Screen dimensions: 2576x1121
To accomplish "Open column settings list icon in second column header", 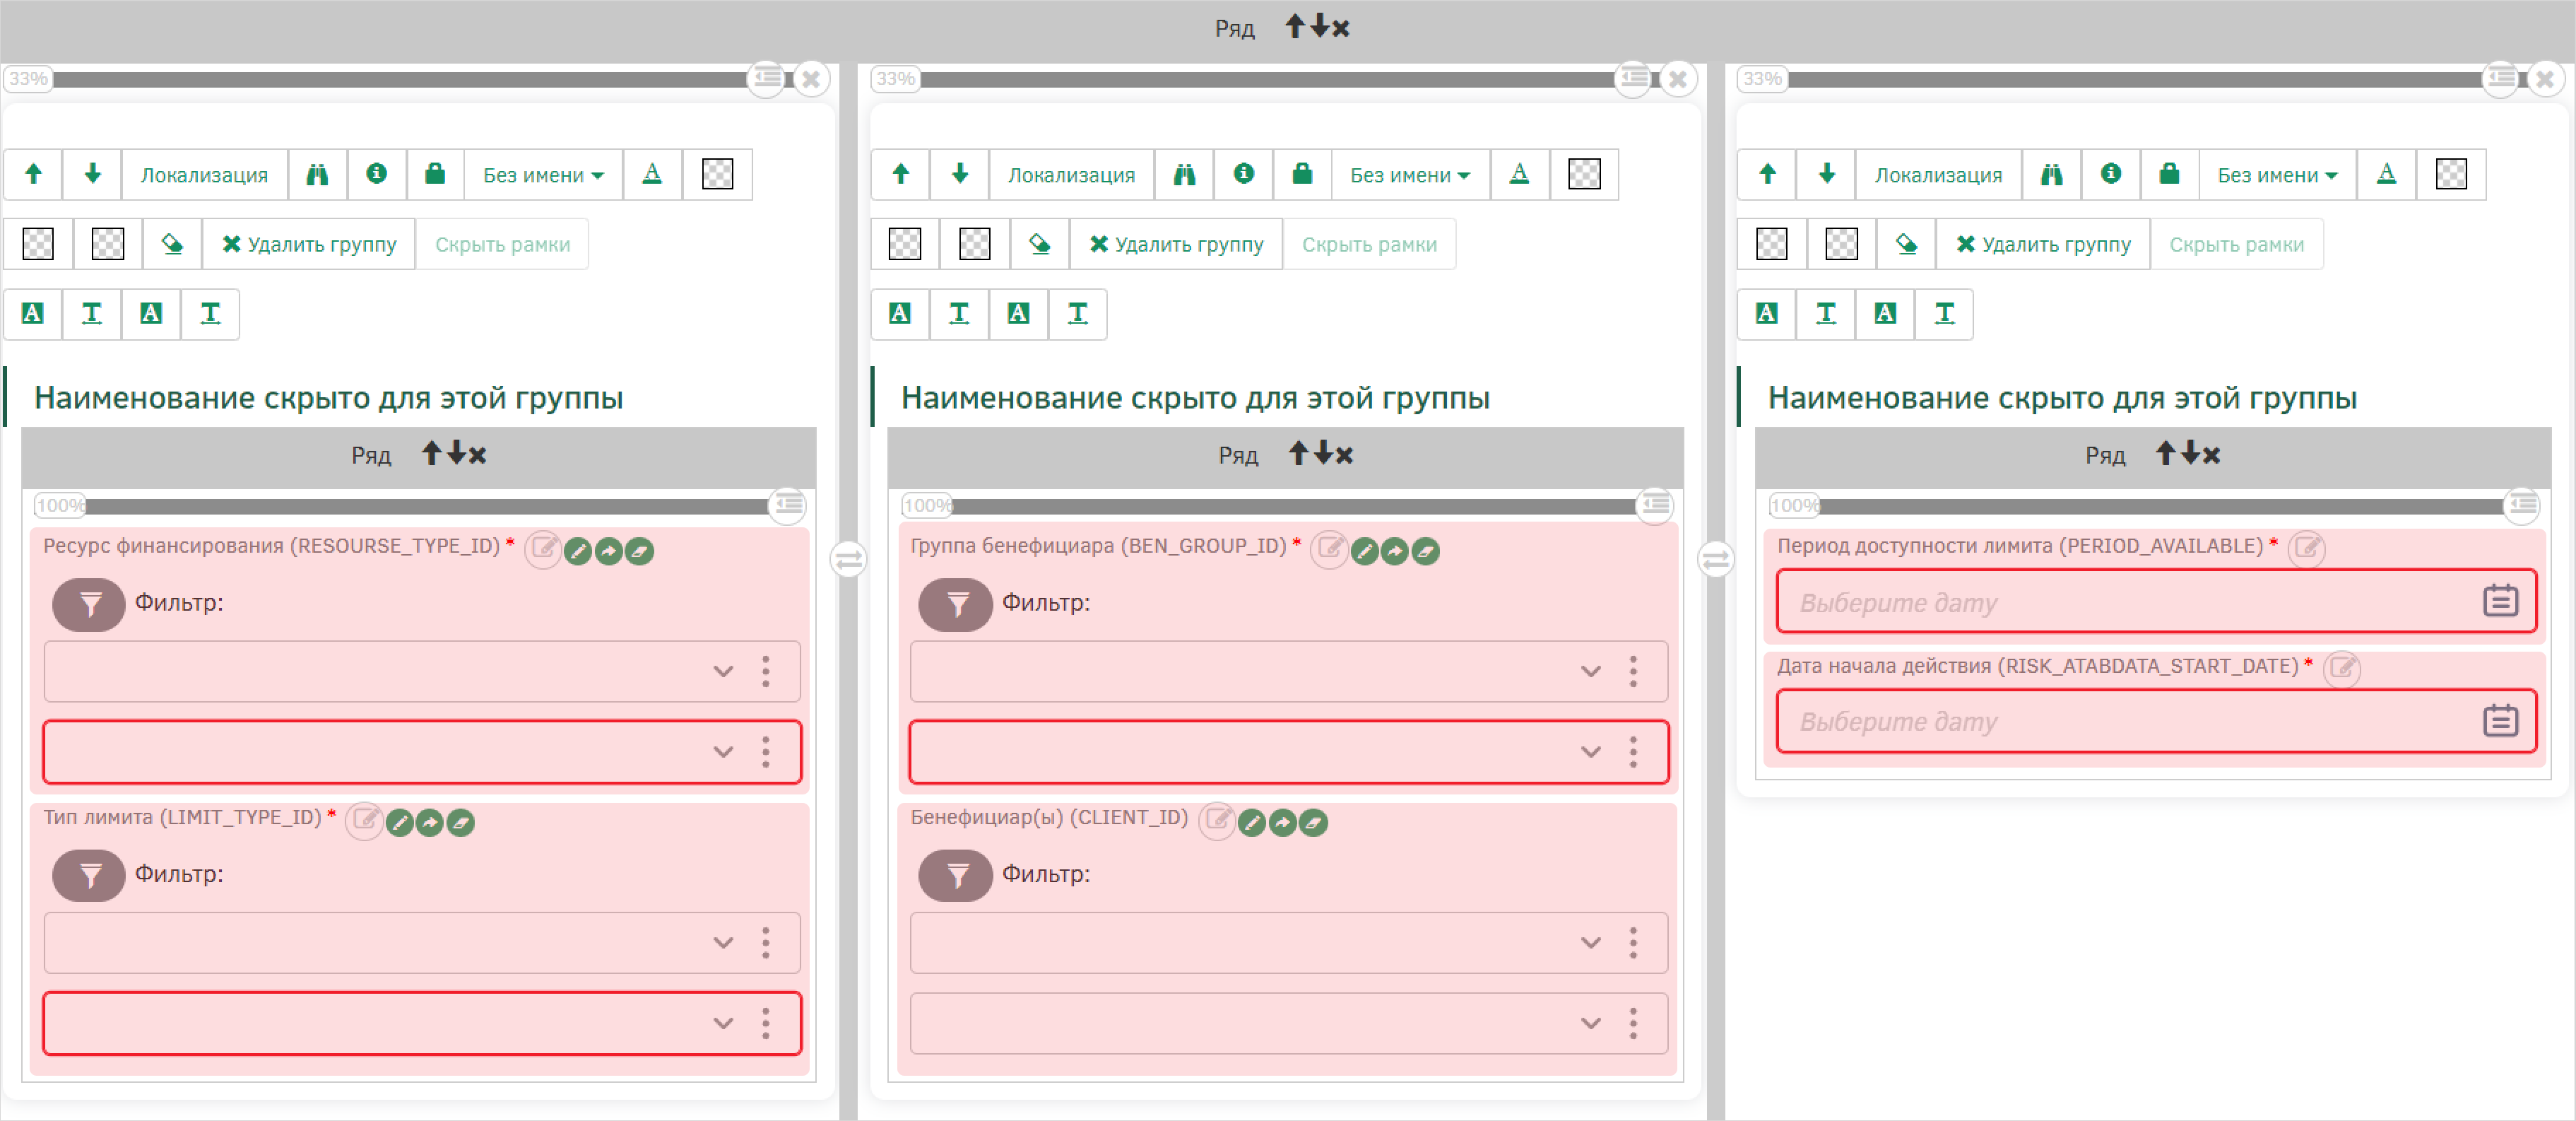I will 1634,78.
